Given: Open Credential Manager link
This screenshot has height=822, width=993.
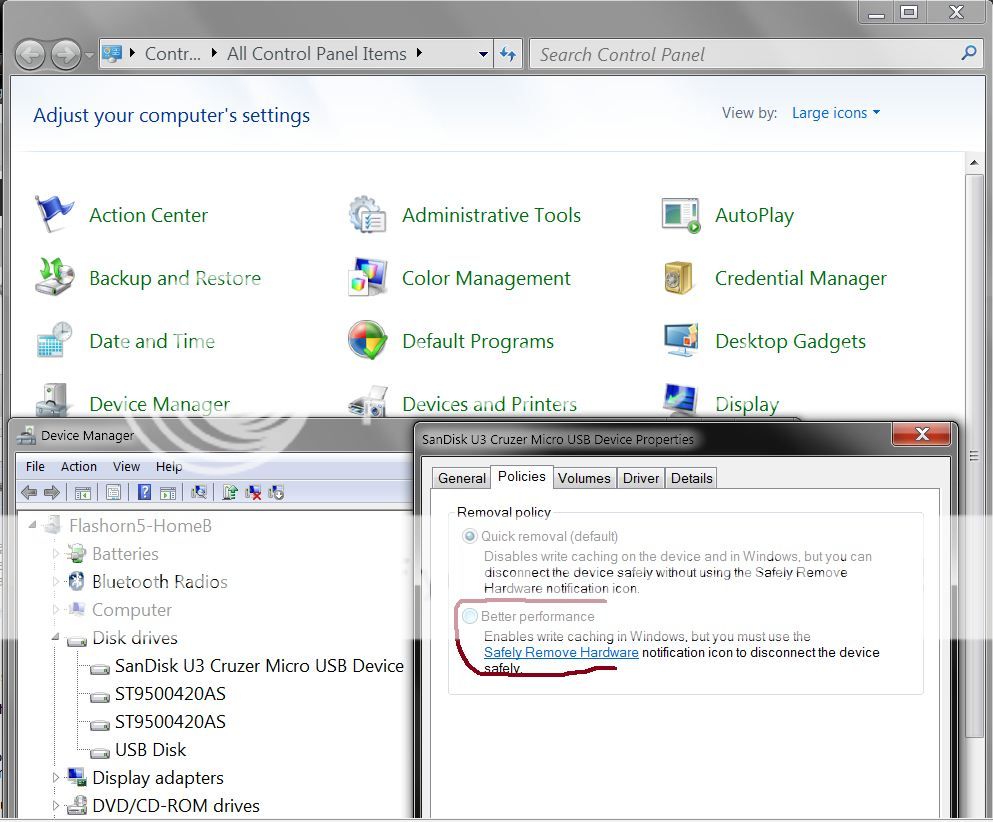Looking at the screenshot, I should pos(800,279).
